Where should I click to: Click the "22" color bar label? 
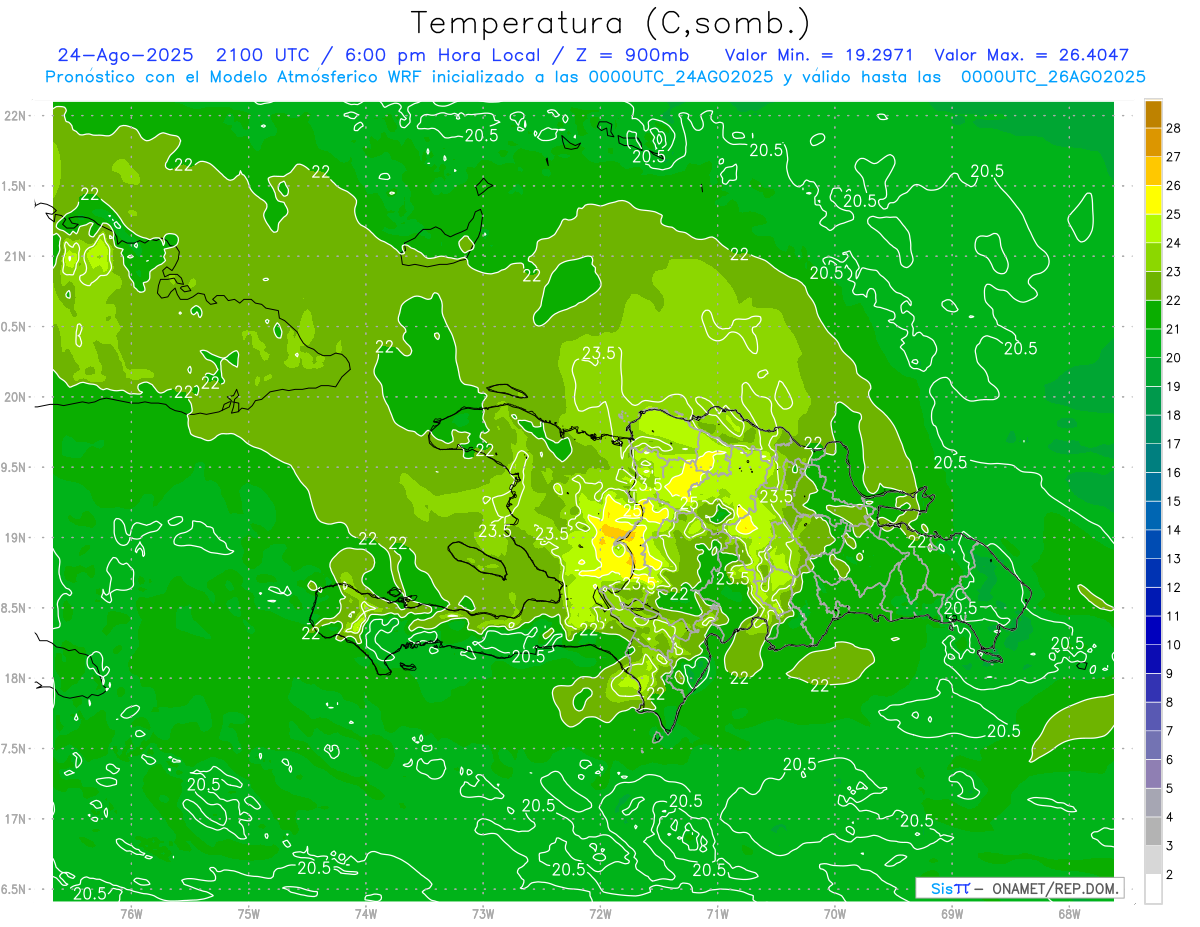pyautogui.click(x=1173, y=301)
